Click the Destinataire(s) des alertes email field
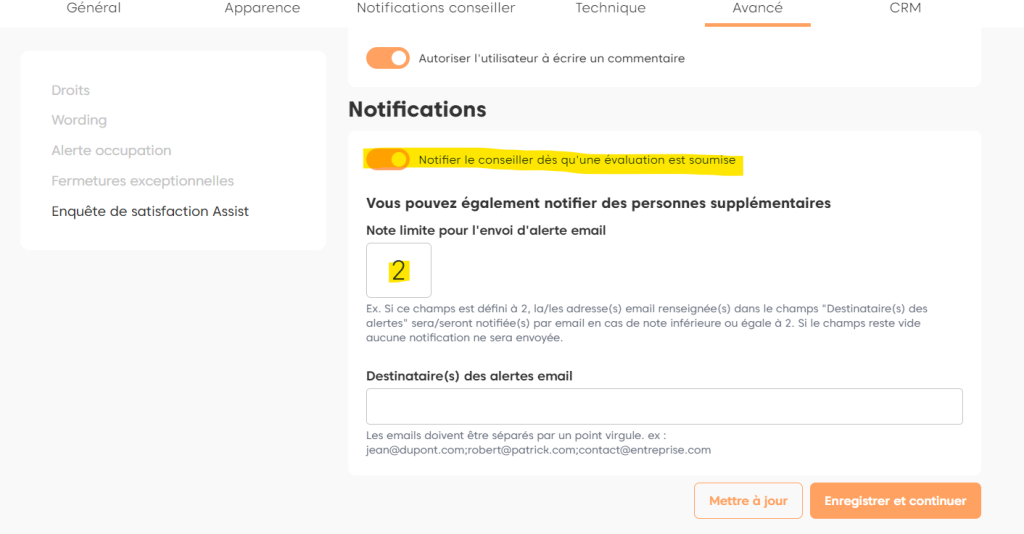Image resolution: width=1024 pixels, height=534 pixels. [664, 407]
